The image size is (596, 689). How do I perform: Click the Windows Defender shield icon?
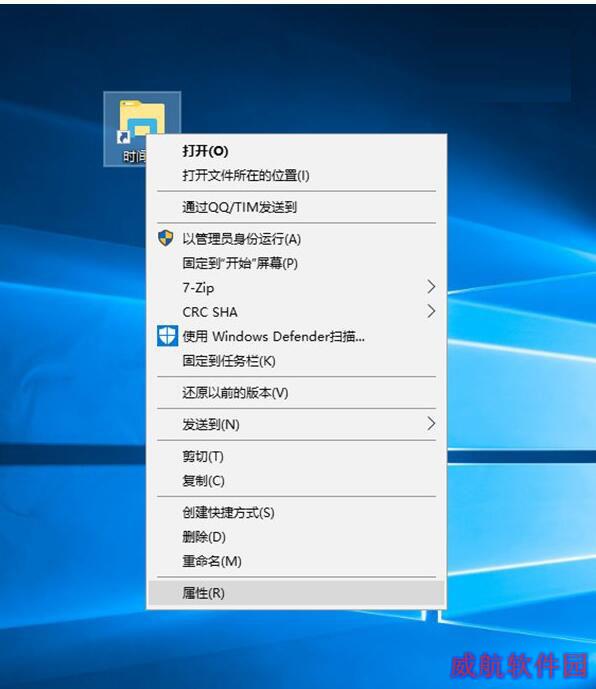click(x=167, y=336)
